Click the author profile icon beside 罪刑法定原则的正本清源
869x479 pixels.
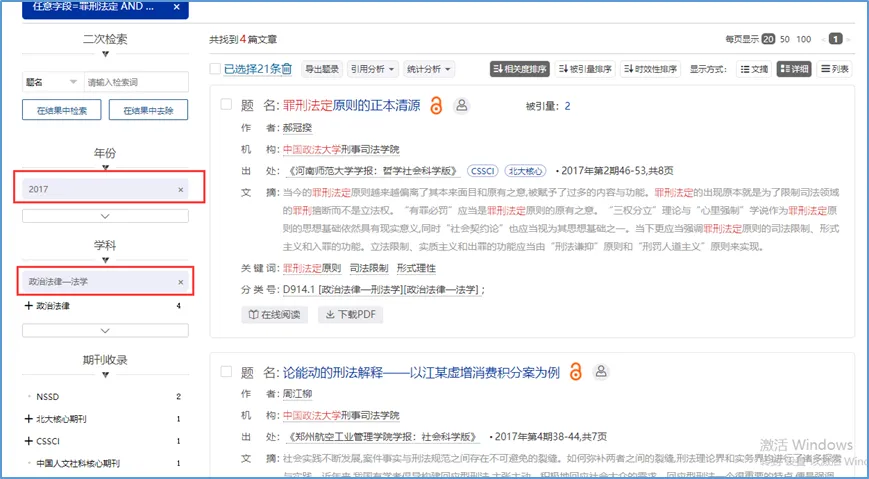pos(462,105)
